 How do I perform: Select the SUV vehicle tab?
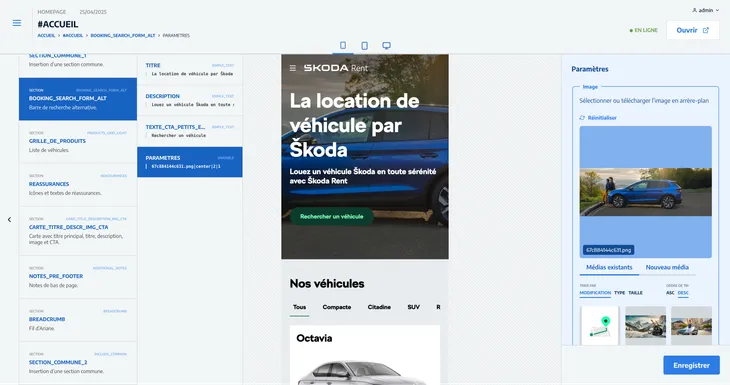pos(413,307)
